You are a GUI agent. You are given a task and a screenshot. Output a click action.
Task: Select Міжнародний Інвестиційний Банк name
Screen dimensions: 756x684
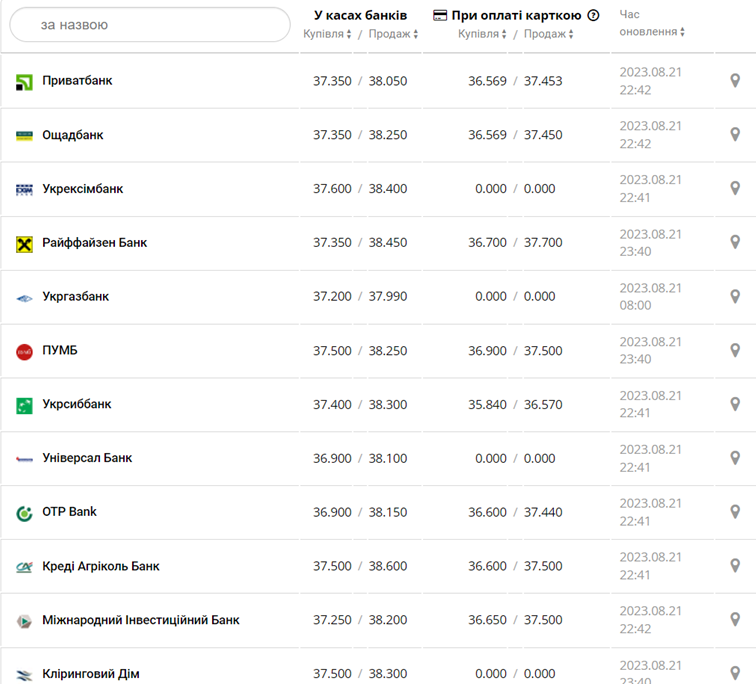(140, 620)
